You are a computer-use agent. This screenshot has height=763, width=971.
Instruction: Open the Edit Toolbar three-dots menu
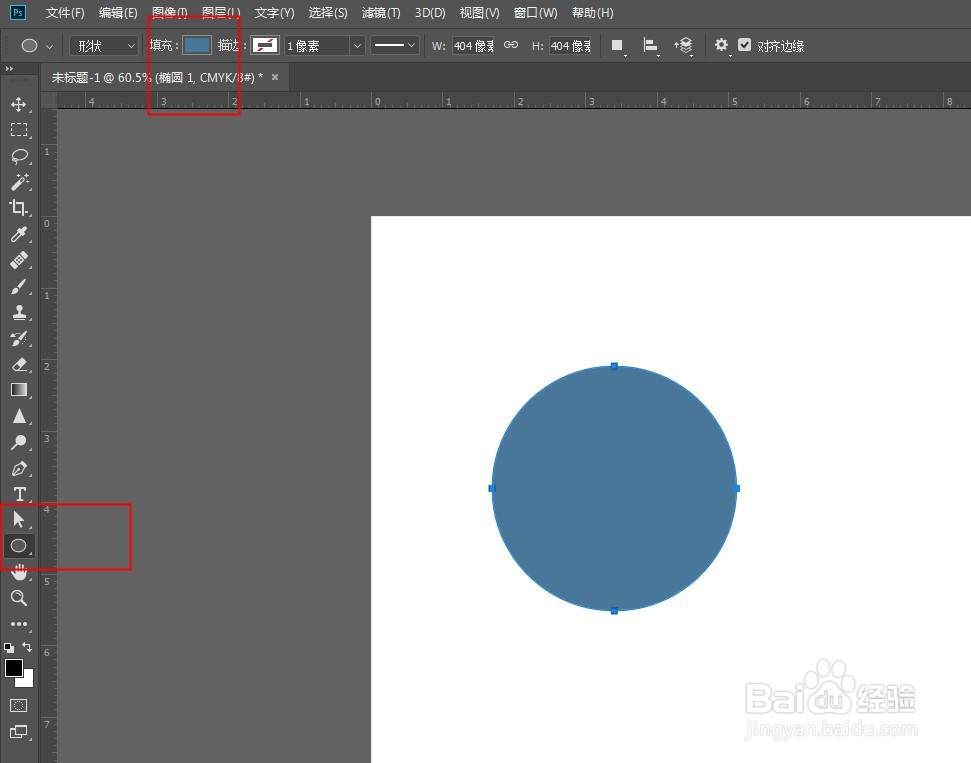(19, 624)
